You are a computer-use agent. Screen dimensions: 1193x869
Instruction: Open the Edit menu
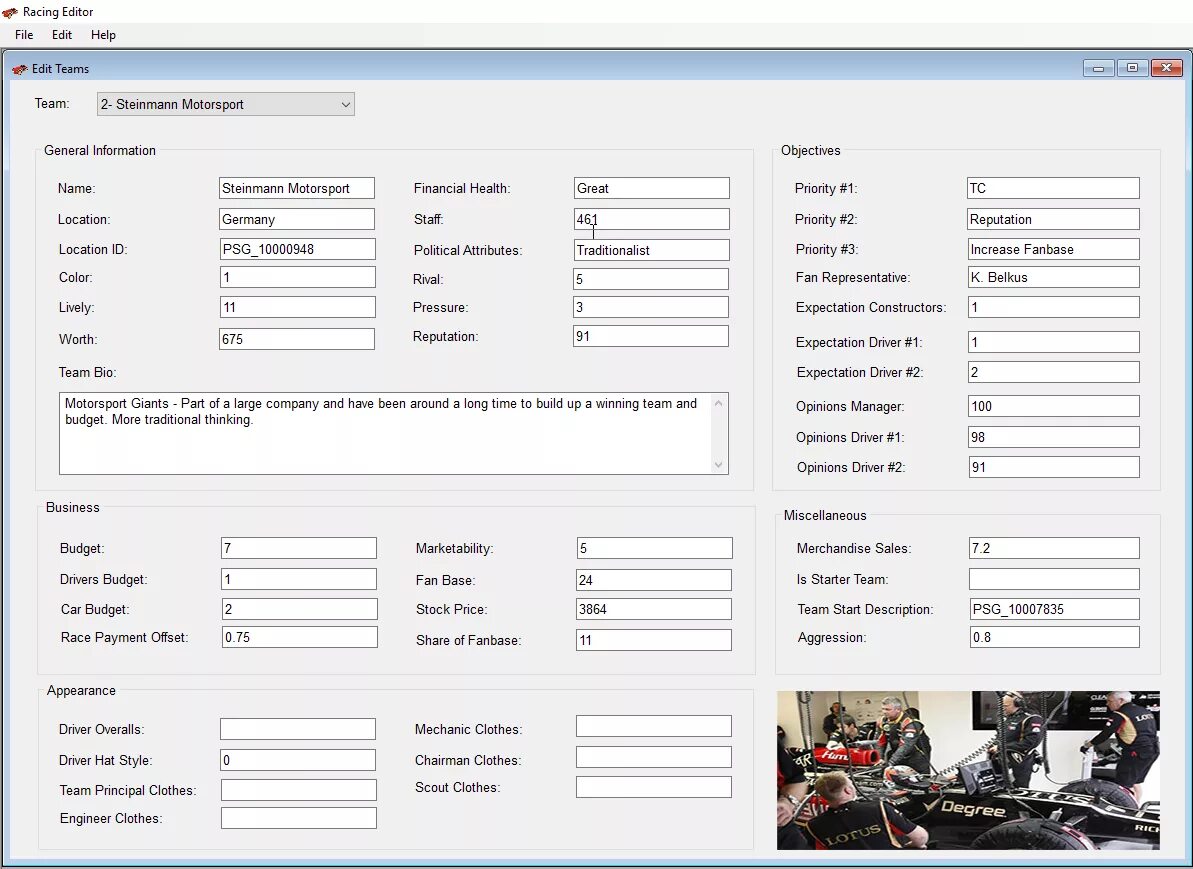(61, 34)
